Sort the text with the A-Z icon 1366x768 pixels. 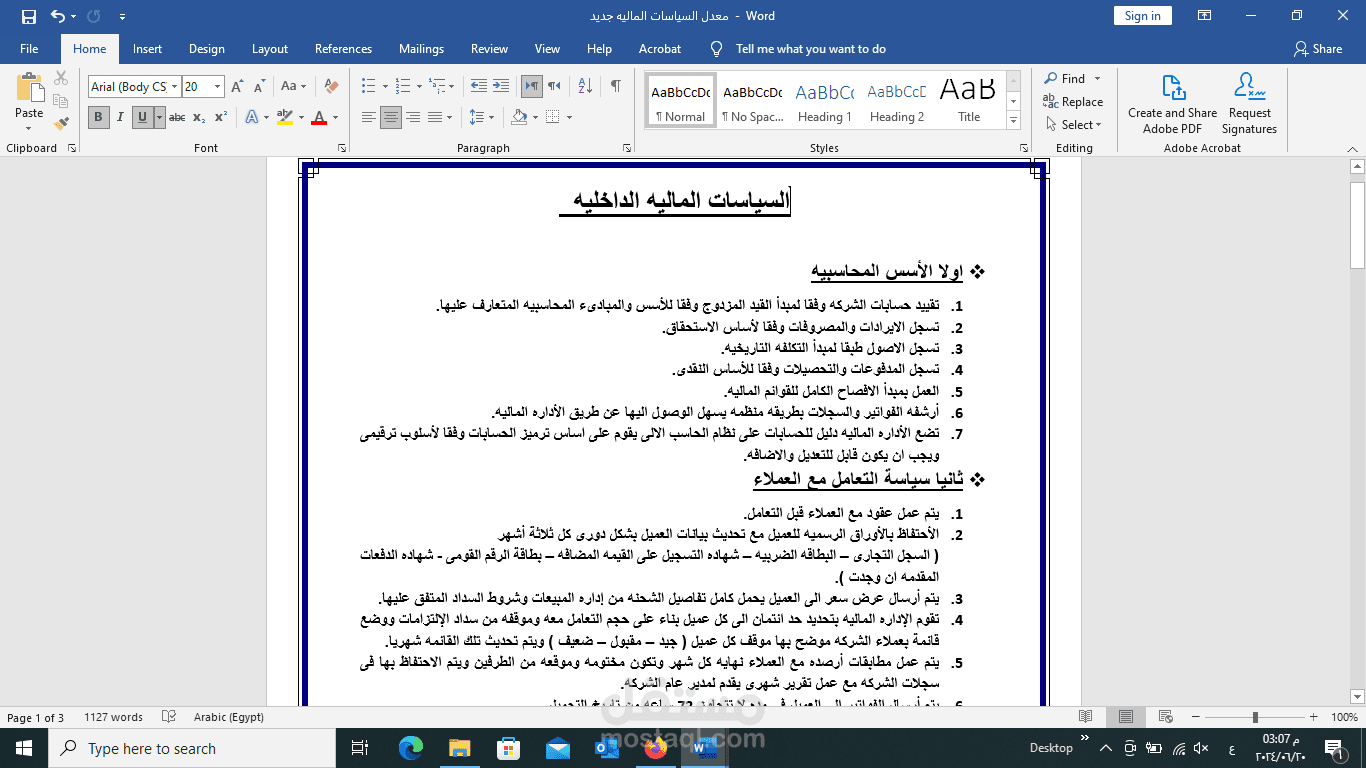click(x=587, y=87)
